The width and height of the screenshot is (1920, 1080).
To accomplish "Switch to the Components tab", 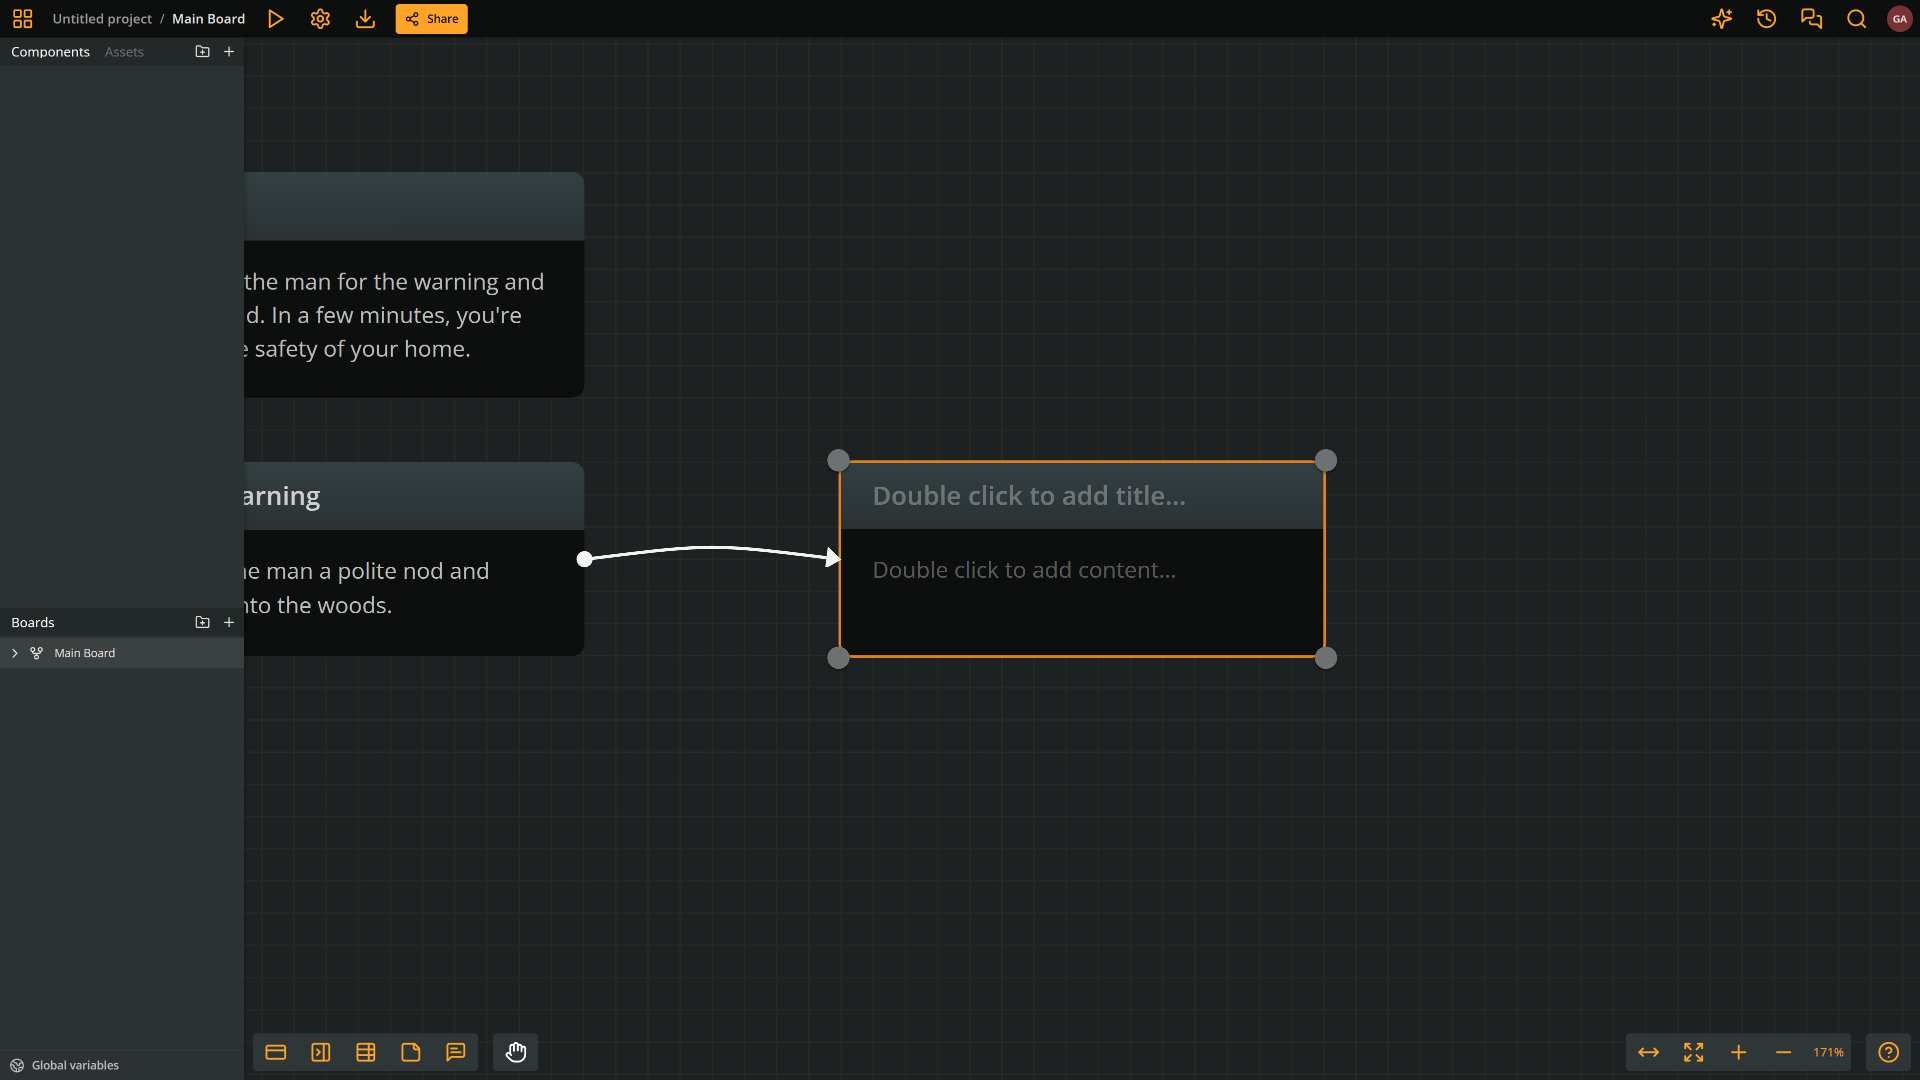I will click(50, 52).
